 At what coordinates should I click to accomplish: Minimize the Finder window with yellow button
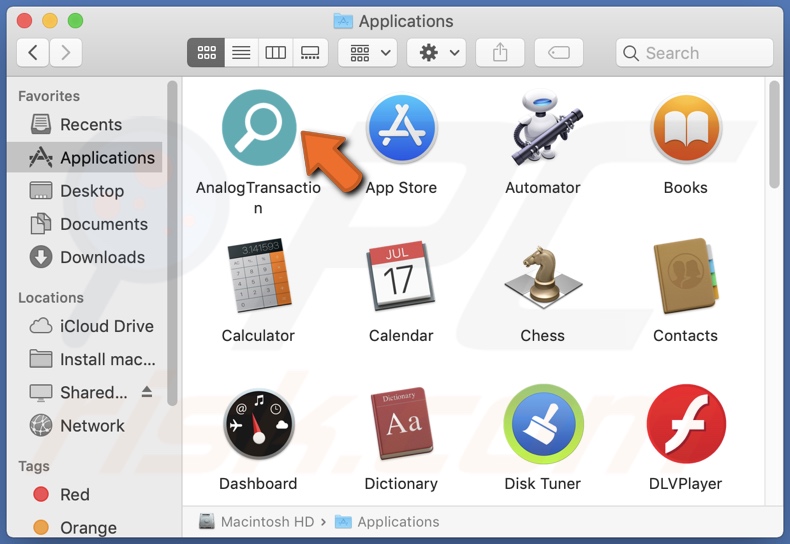pos(50,21)
